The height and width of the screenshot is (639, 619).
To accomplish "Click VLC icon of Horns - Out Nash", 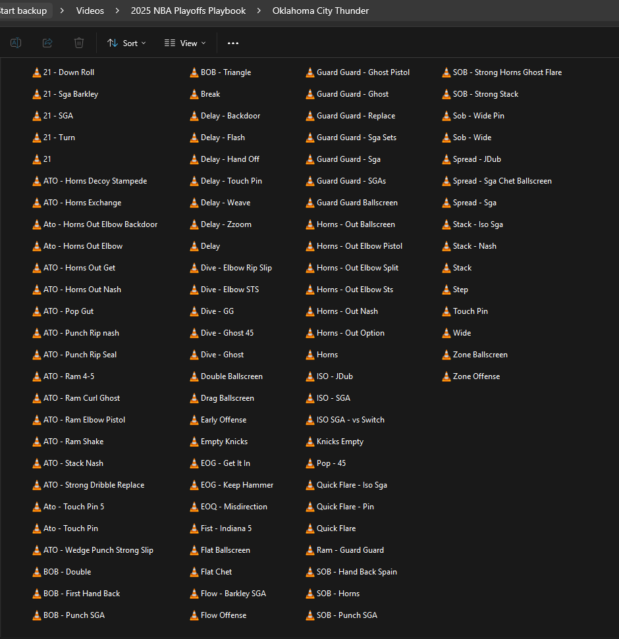I will click(x=310, y=311).
